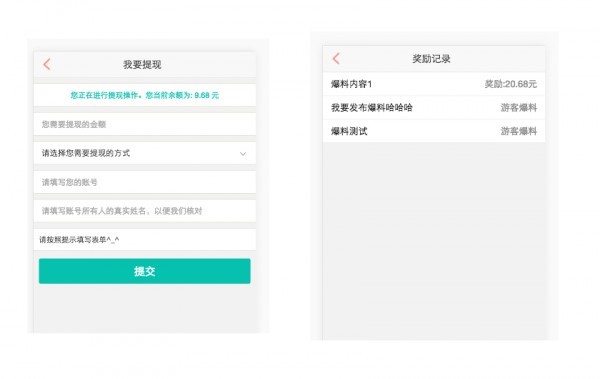600x379 pixels.
Task: Open the 我要发布爆料哈哈哈 record row
Action: pos(434,108)
